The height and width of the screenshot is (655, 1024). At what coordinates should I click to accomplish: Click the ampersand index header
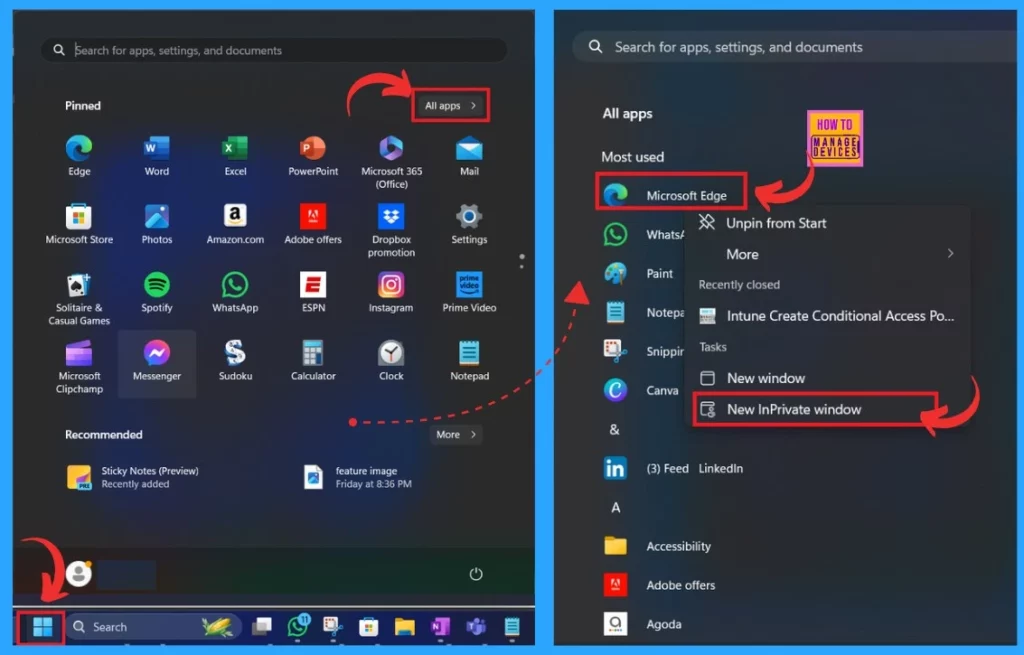615,430
